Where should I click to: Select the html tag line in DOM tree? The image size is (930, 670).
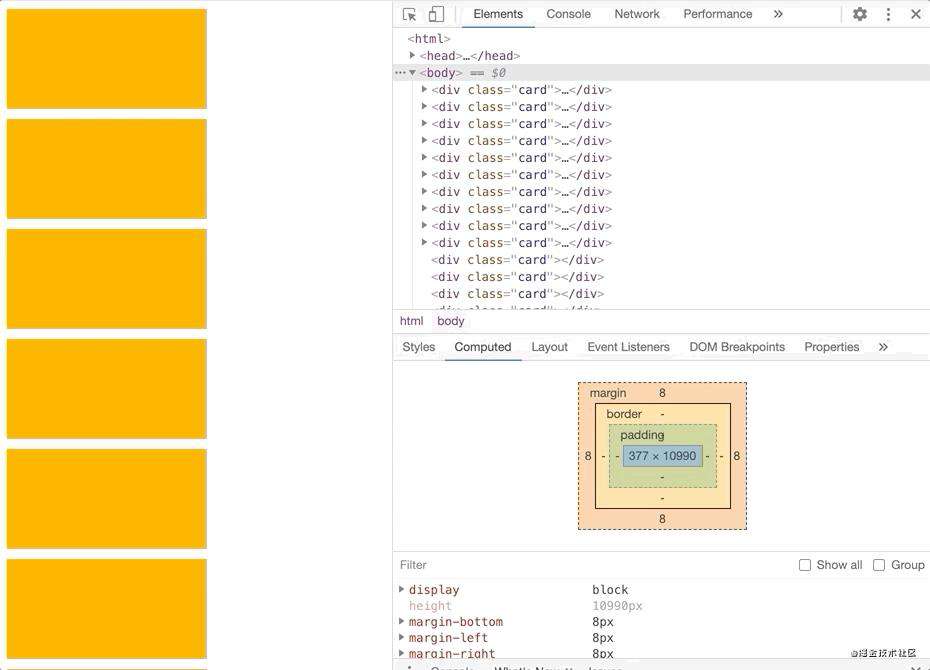pyautogui.click(x=429, y=39)
